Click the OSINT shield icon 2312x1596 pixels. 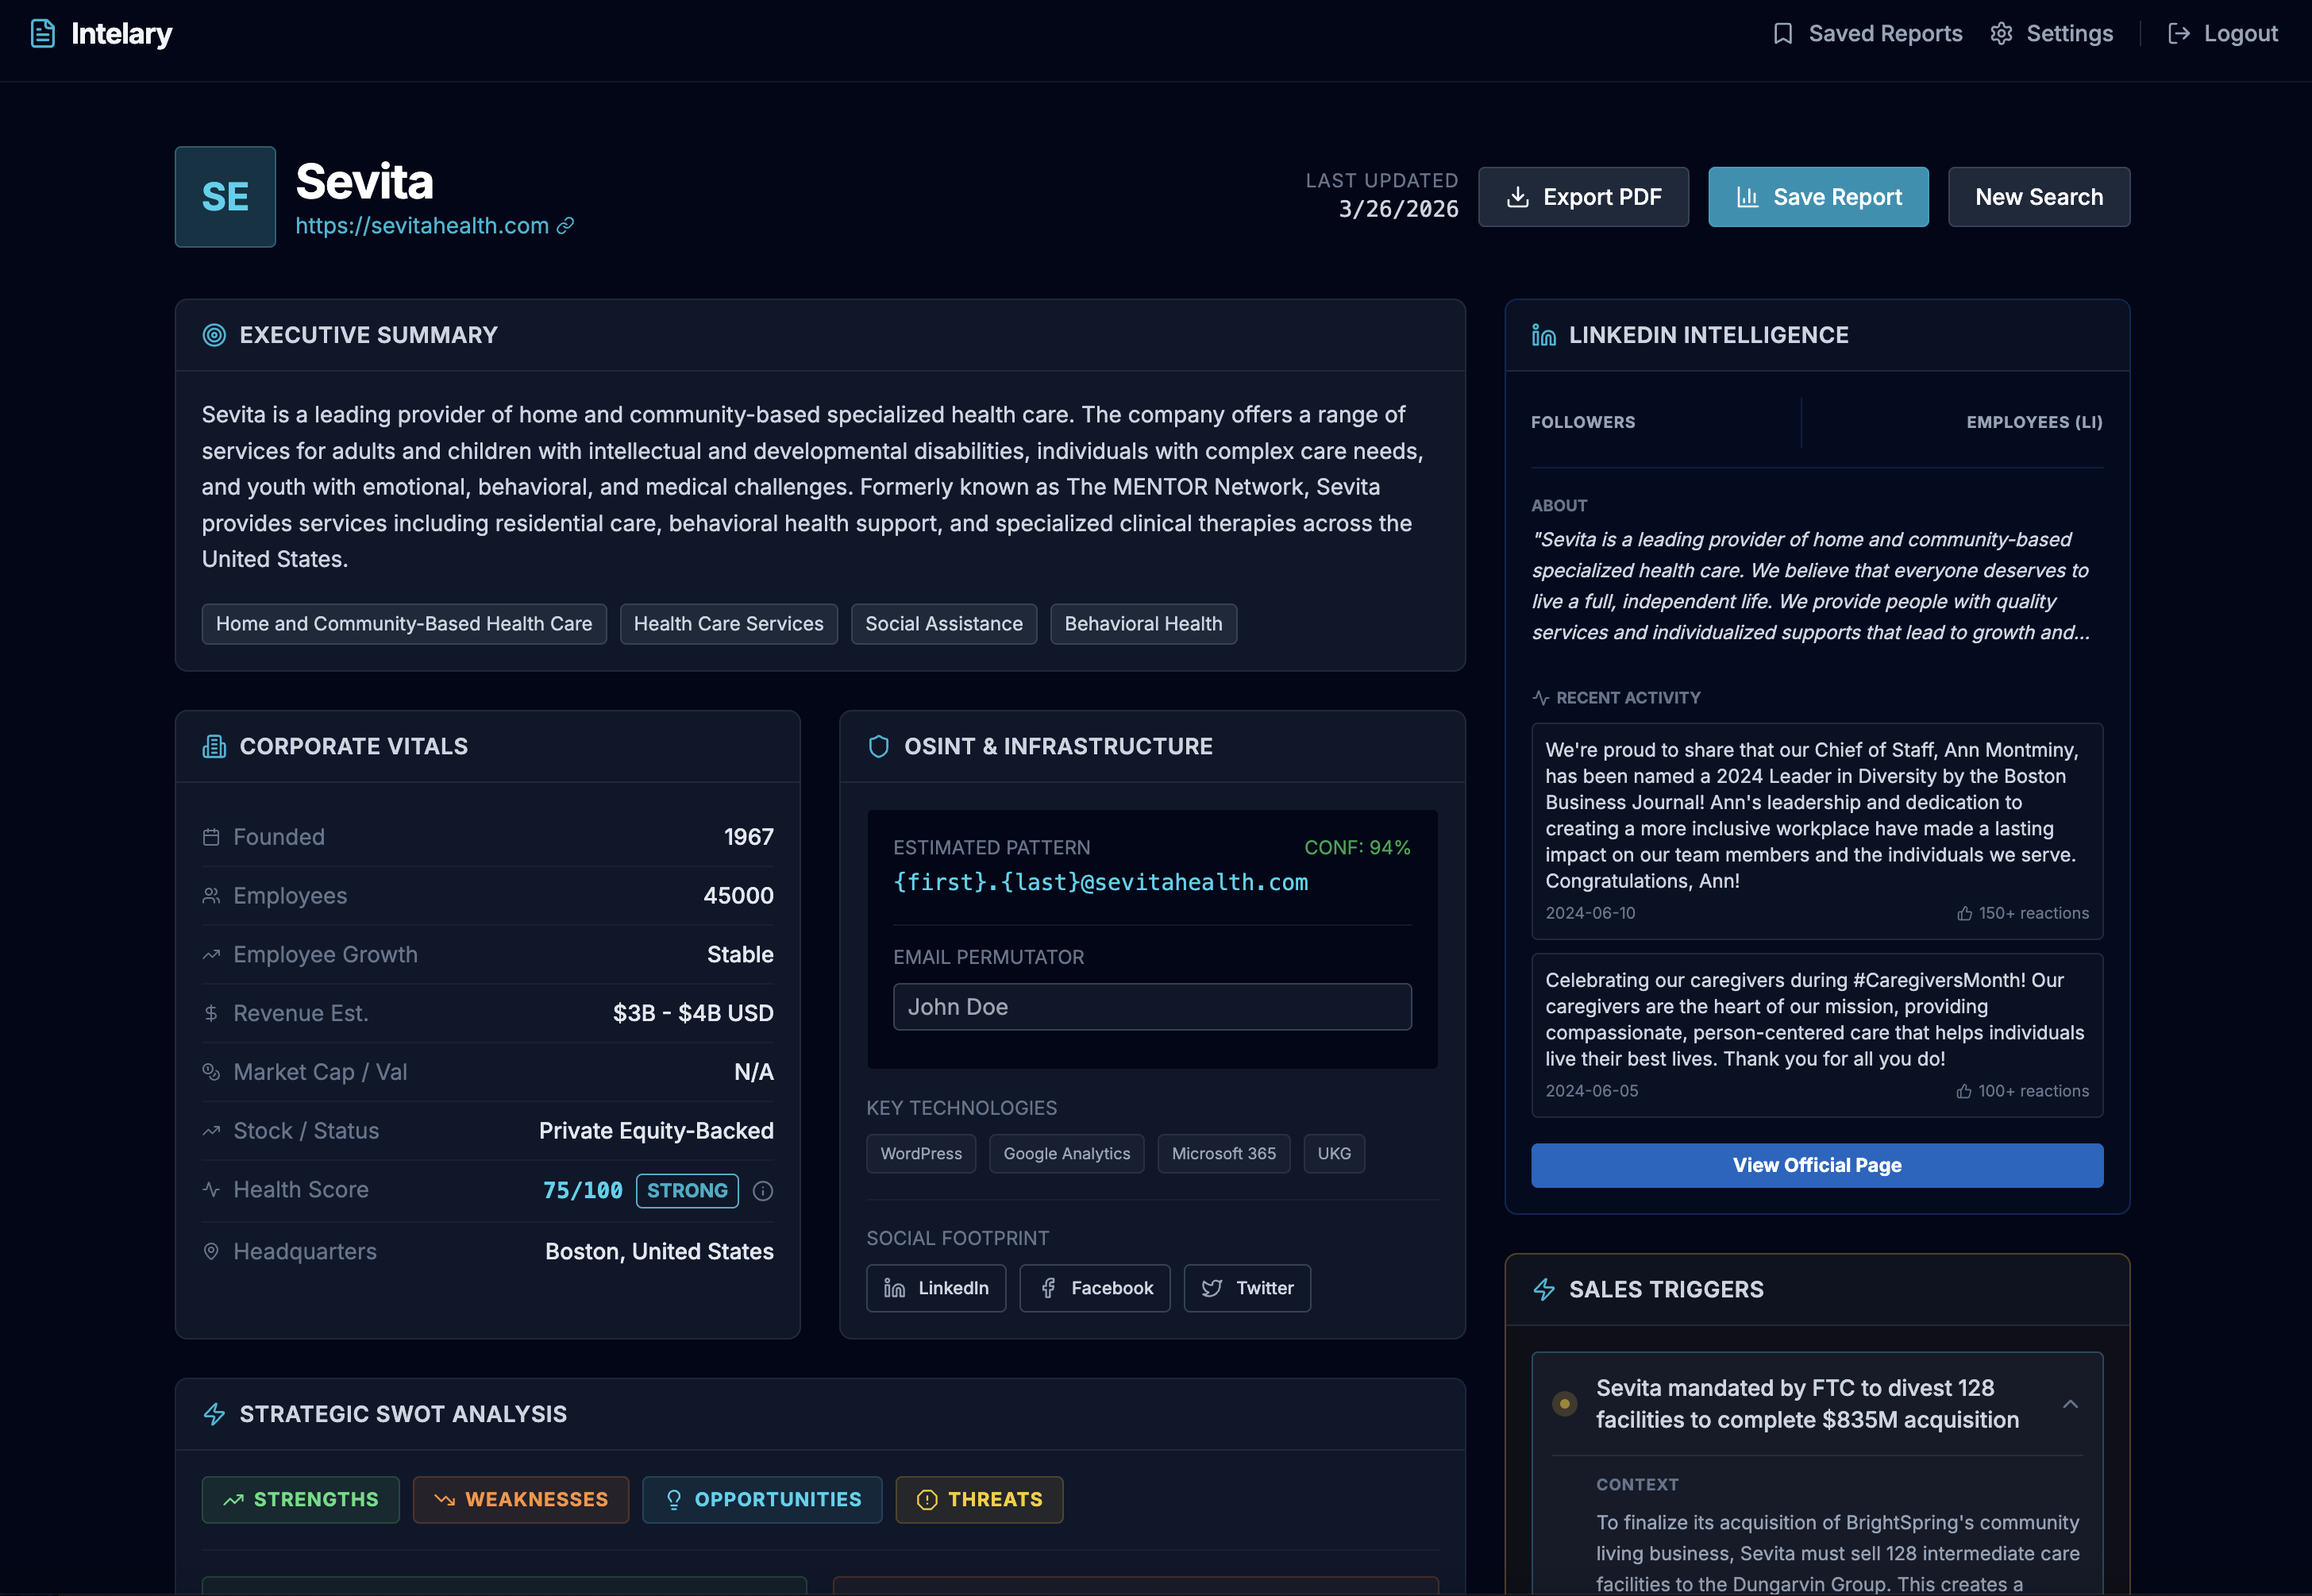(878, 746)
